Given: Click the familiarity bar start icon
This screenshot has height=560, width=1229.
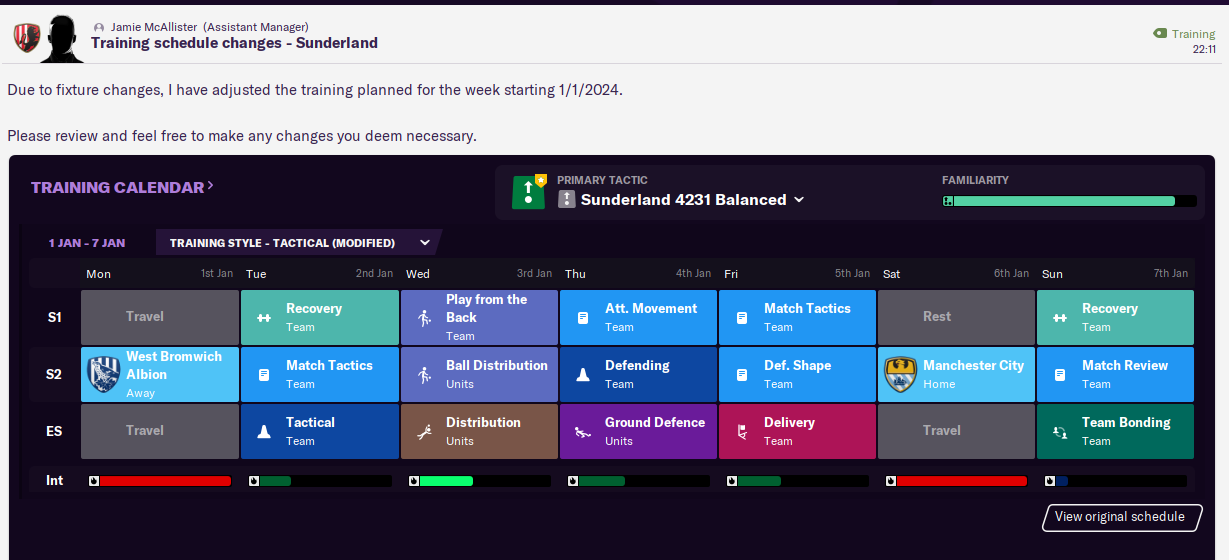Looking at the screenshot, I should [948, 201].
